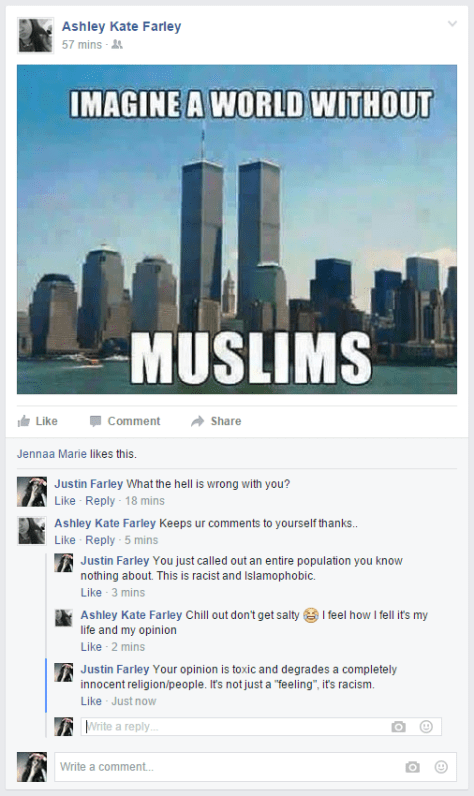Click the Comment speech bubble button
The image size is (474, 796).
click(125, 421)
